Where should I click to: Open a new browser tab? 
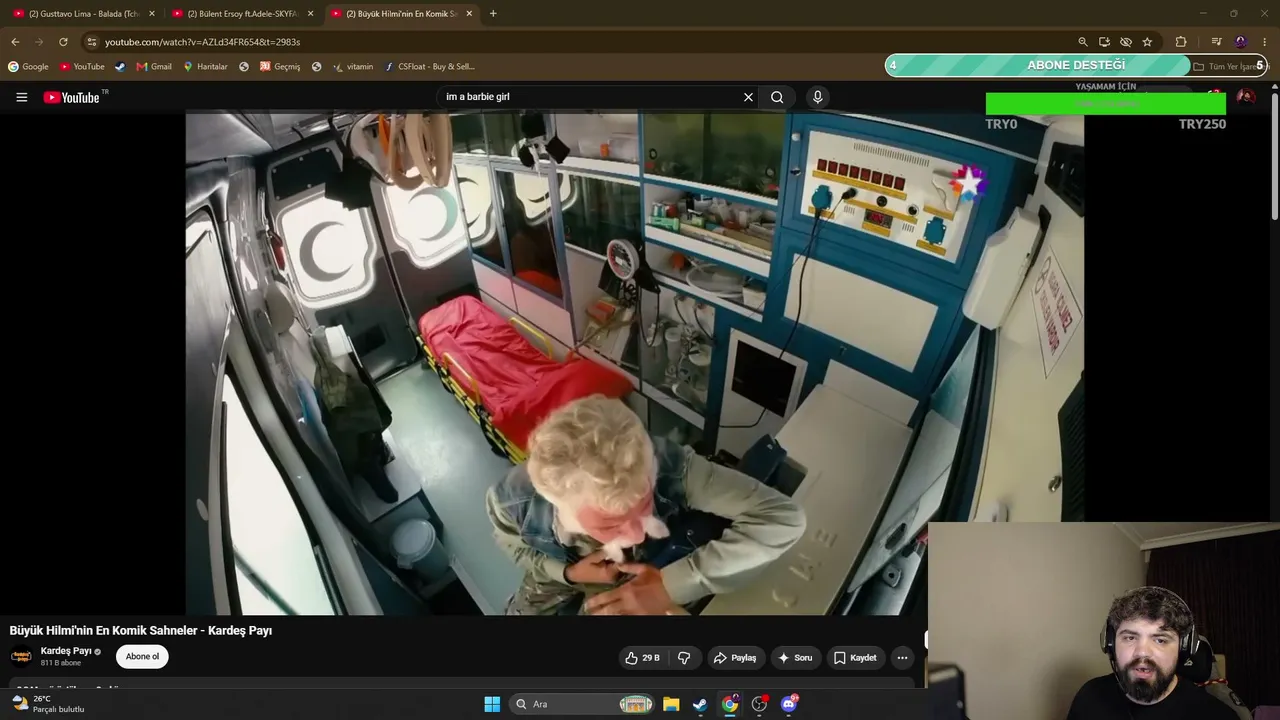coord(493,14)
